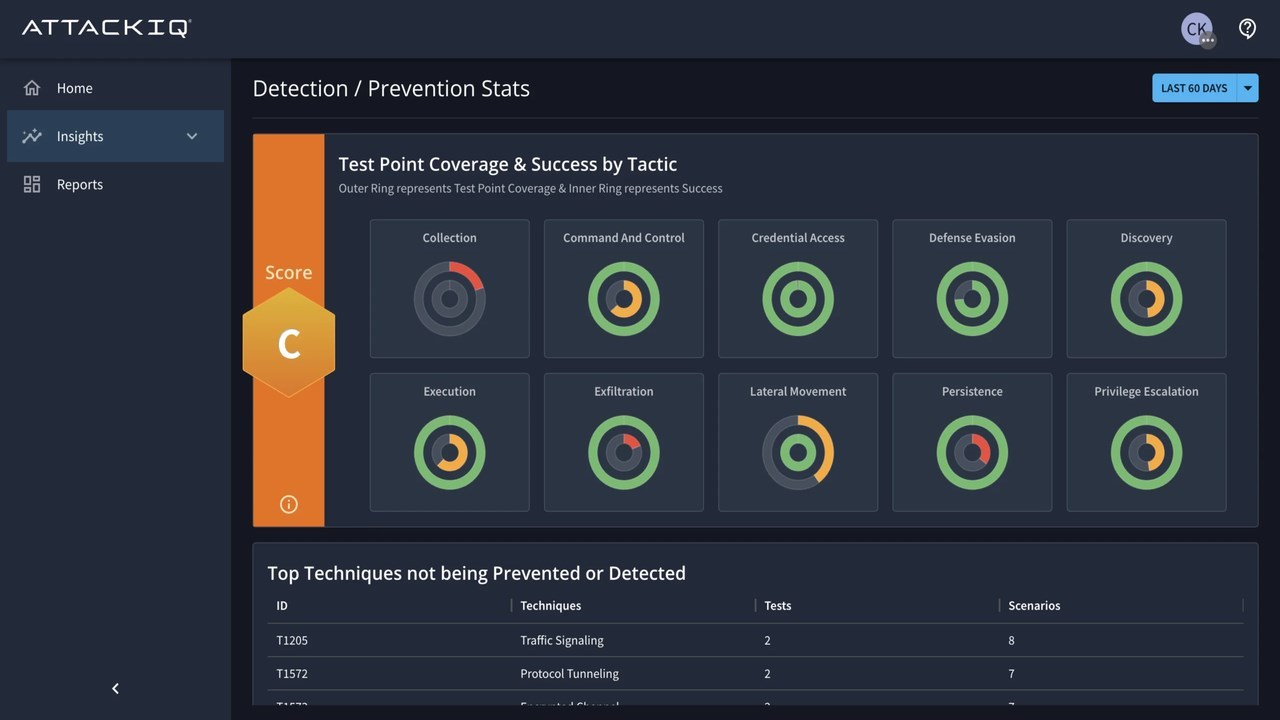The image size is (1280, 720).
Task: Click the Privilege Escalation ring chart
Action: pyautogui.click(x=1146, y=453)
